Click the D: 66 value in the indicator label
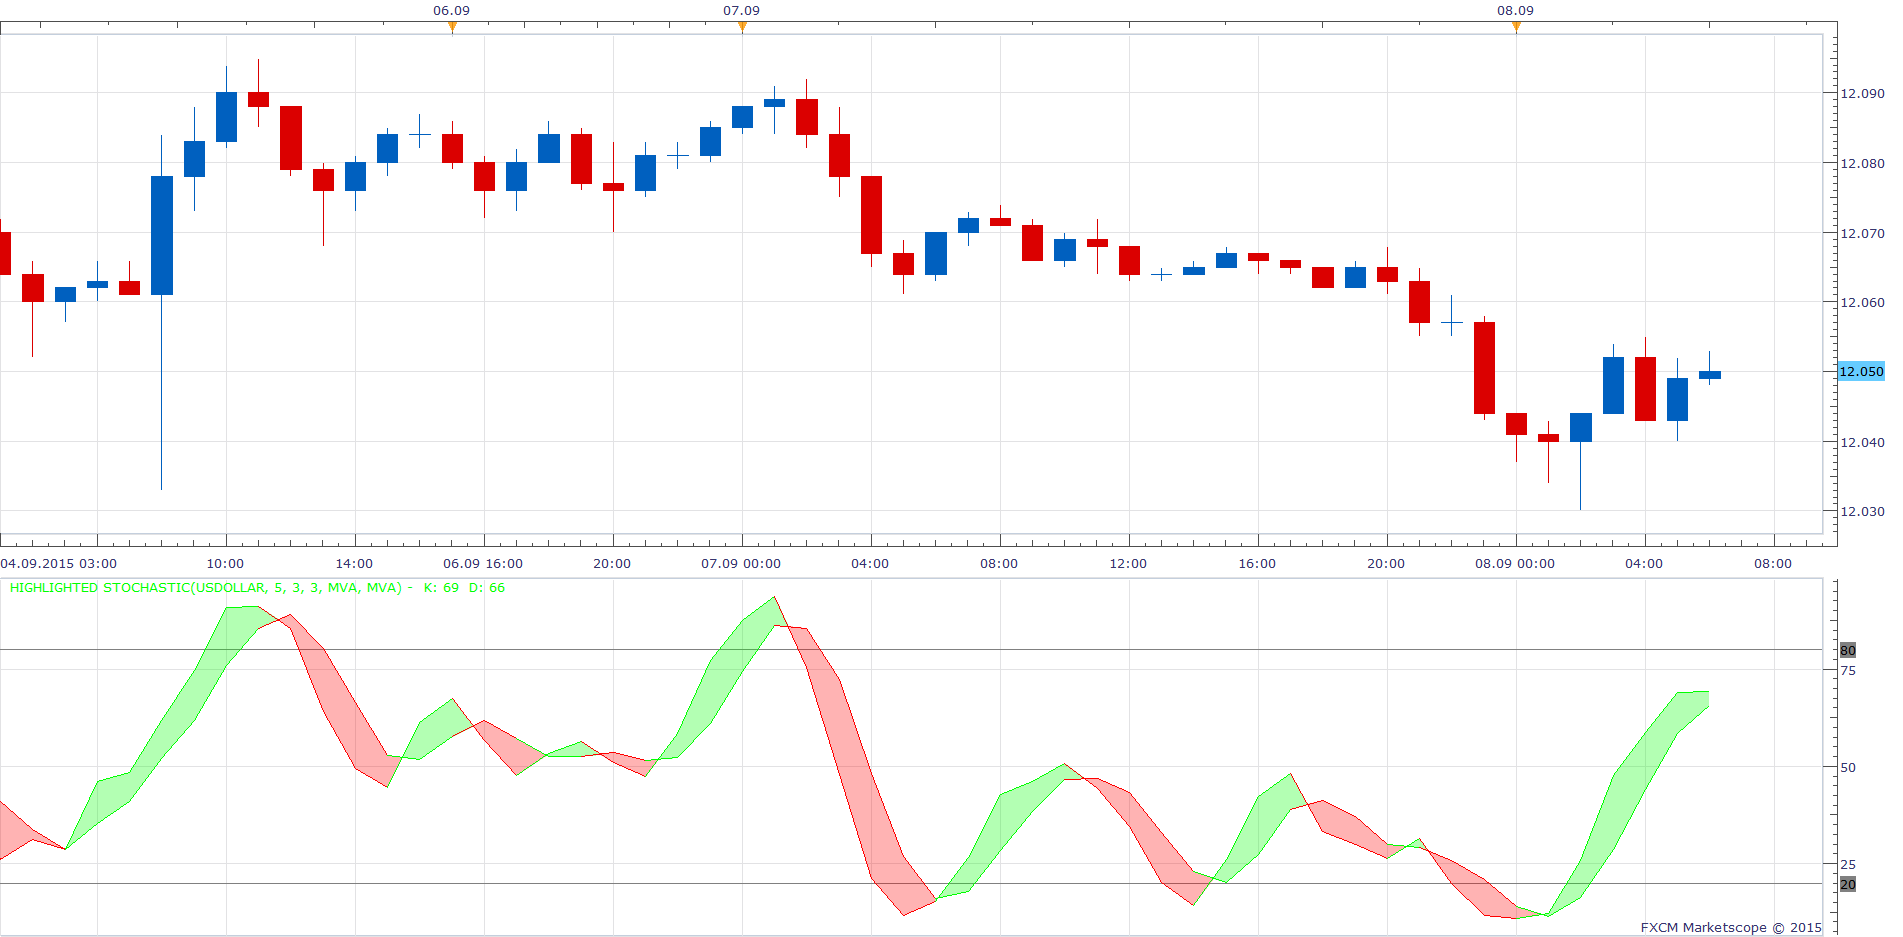The height and width of the screenshot is (937, 1903). [x=487, y=588]
